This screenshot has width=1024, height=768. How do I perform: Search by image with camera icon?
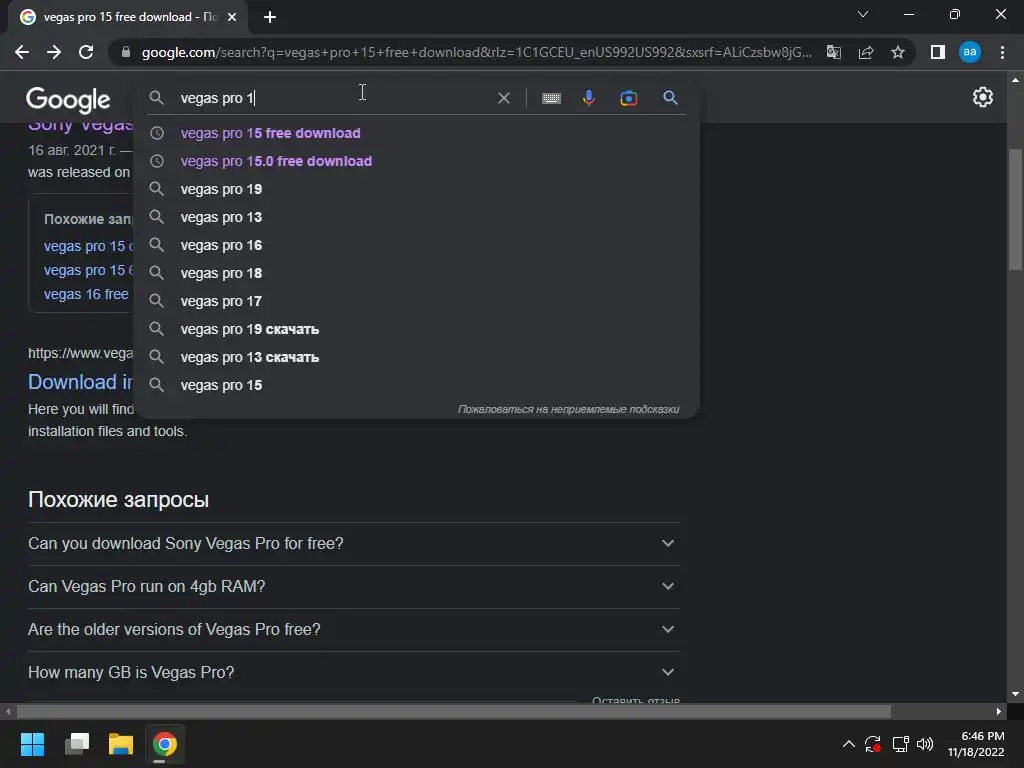point(628,98)
